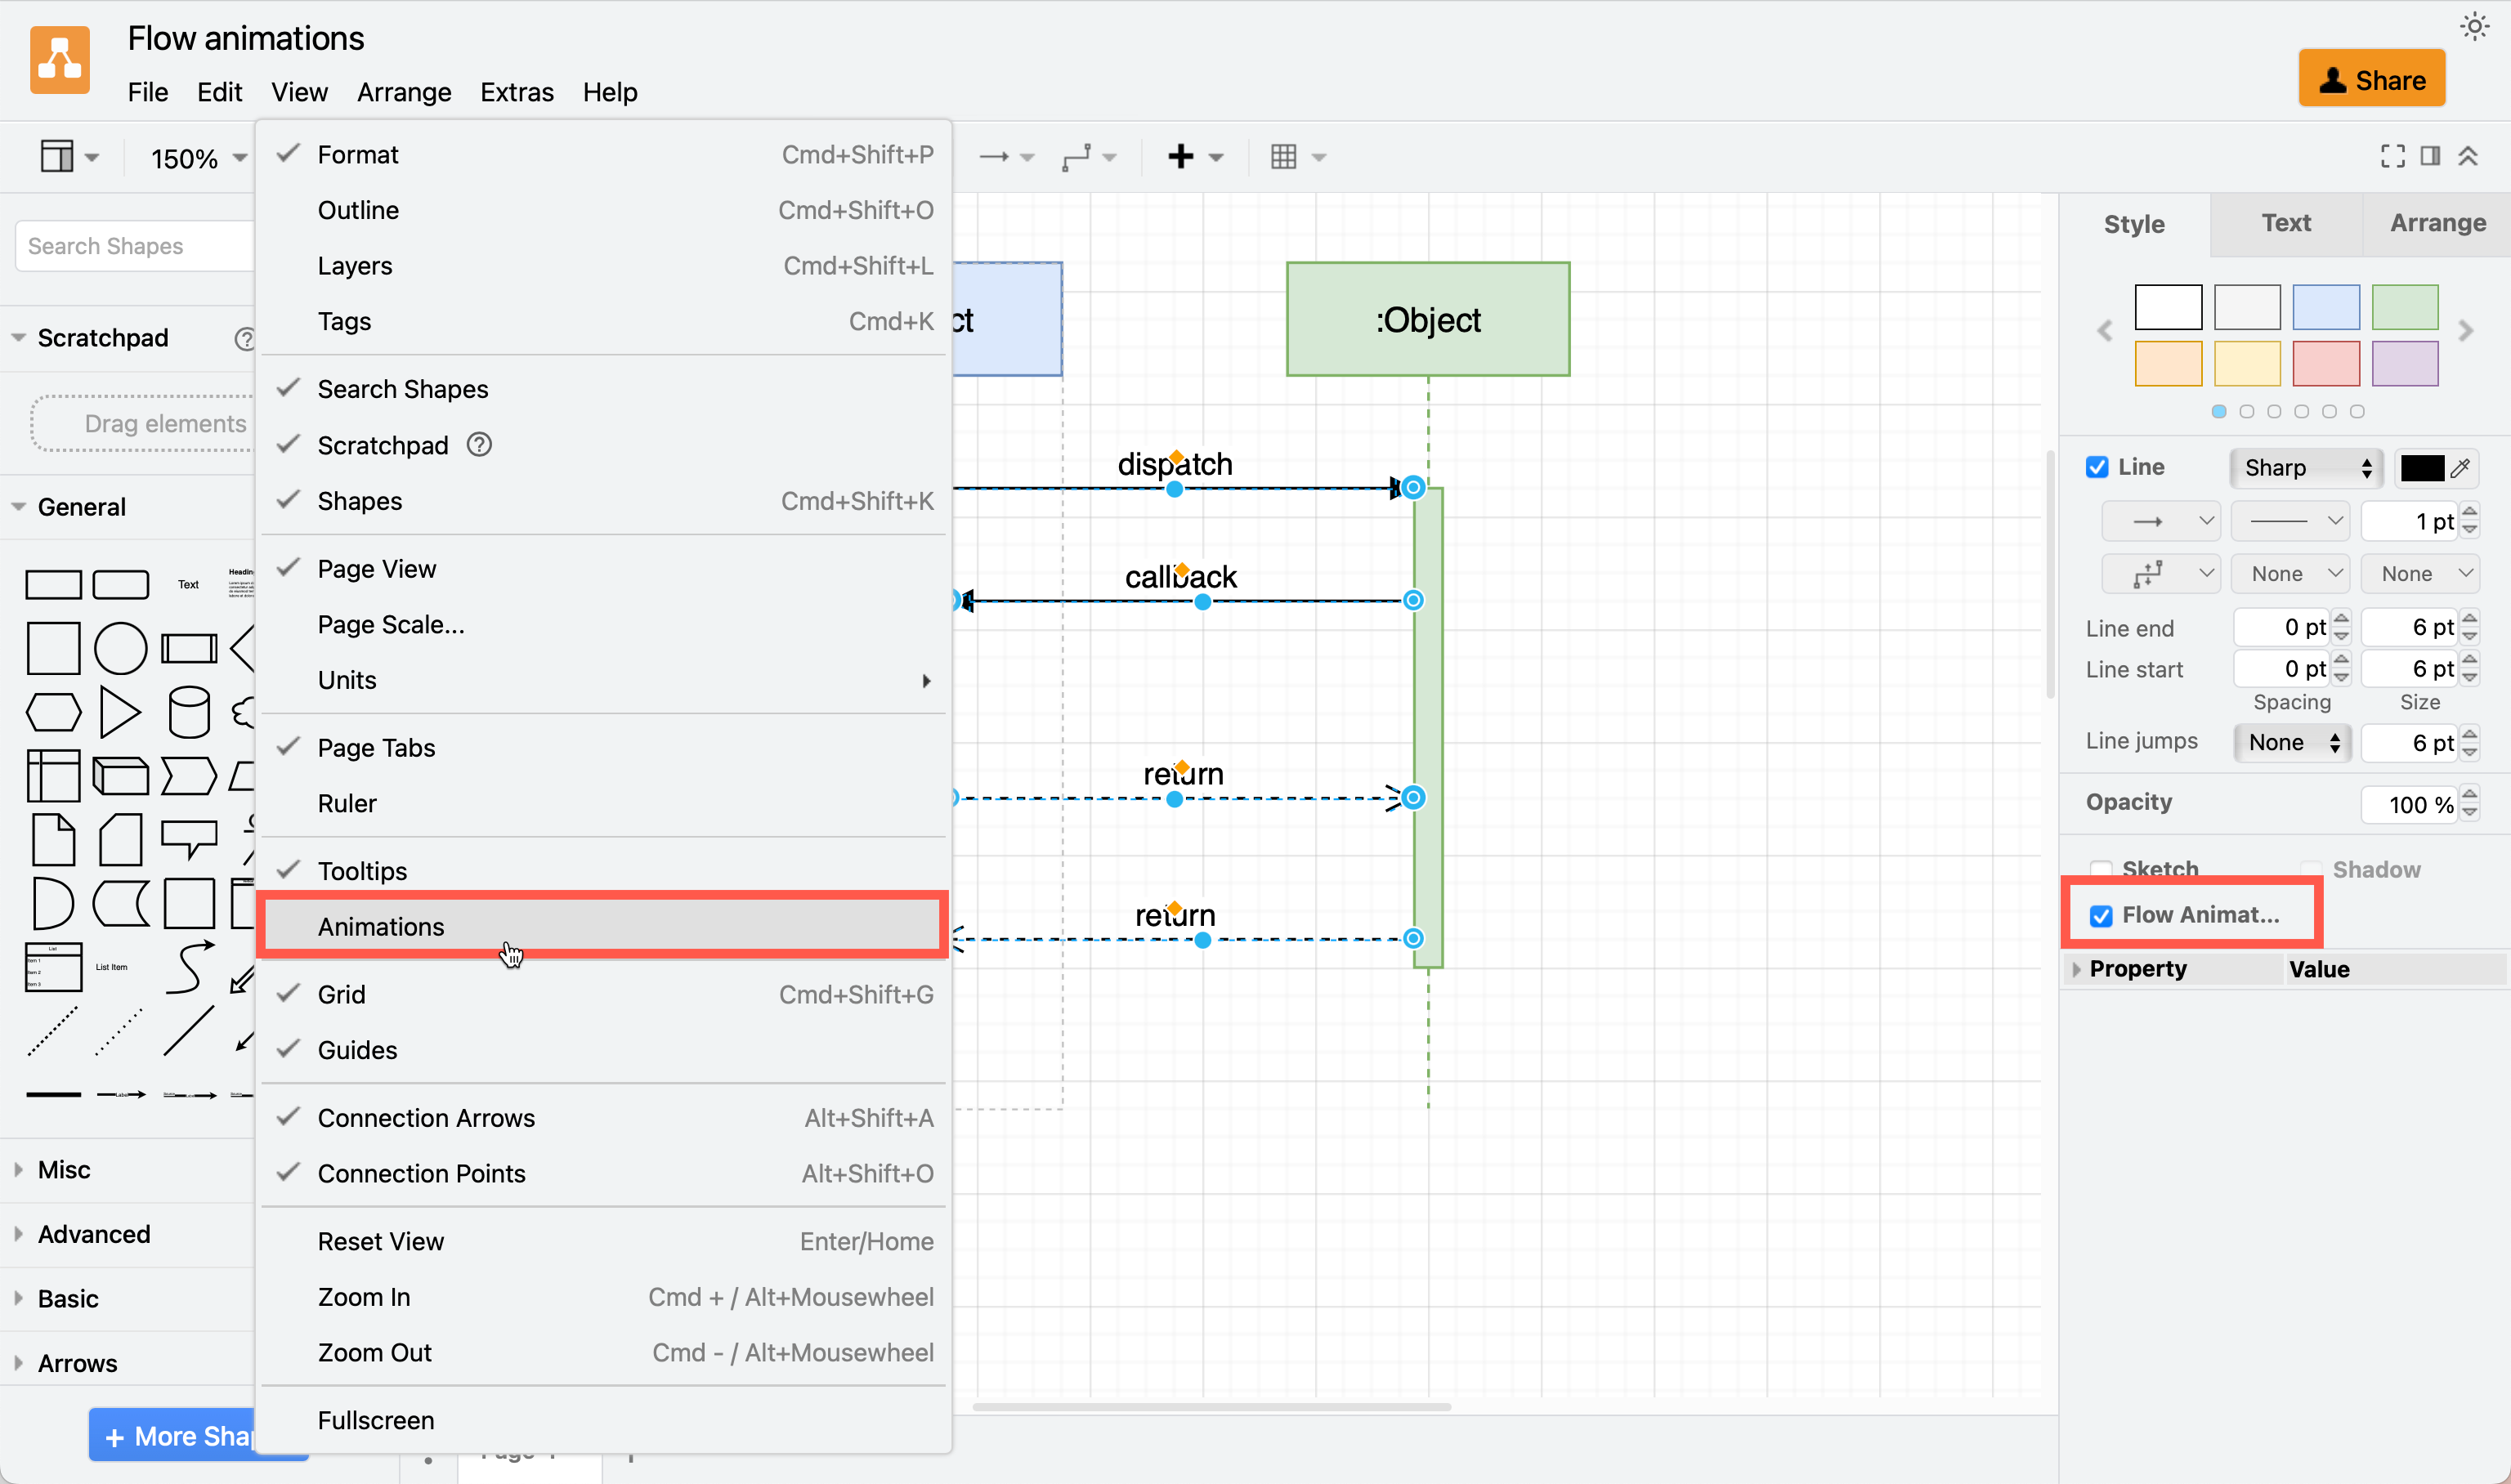The width and height of the screenshot is (2511, 1484).
Task: Open the Extras menu
Action: 517,92
